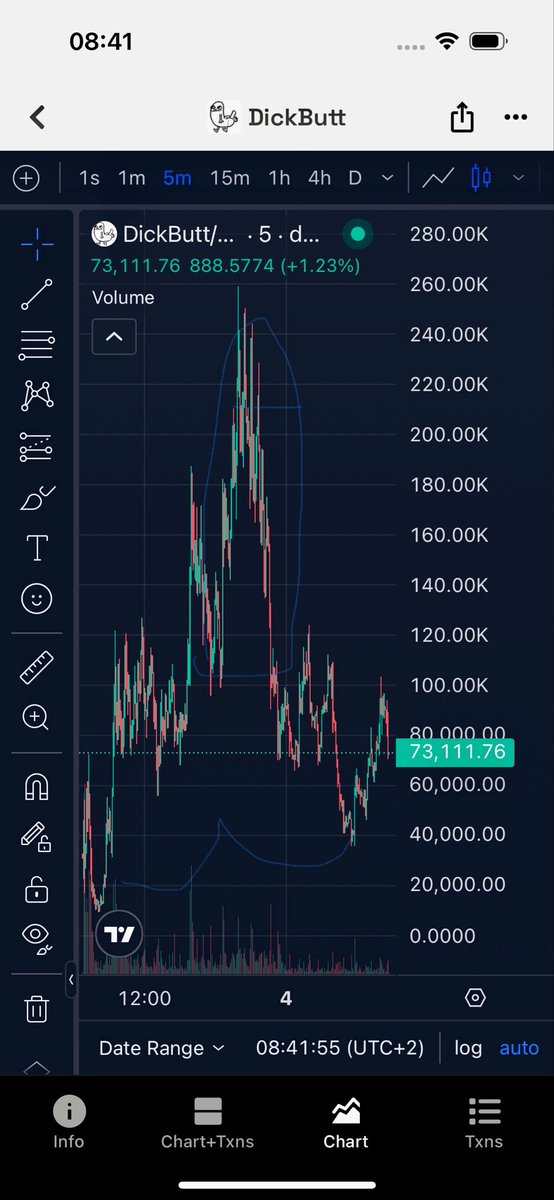Select the line chart style icon
This screenshot has height=1200, width=554.
(438, 178)
